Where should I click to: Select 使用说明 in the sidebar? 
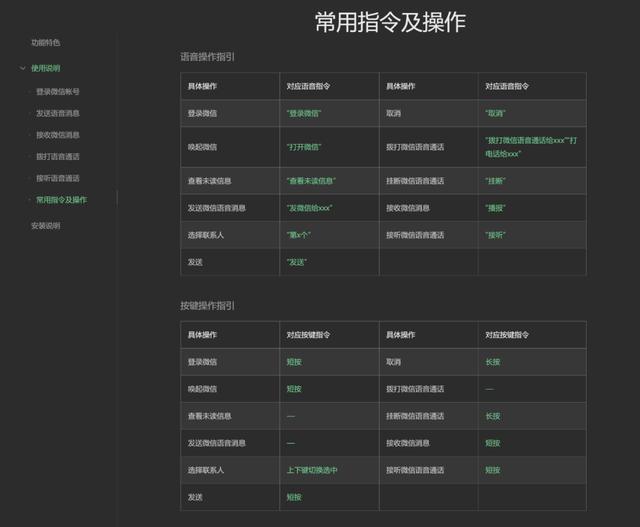[46, 68]
